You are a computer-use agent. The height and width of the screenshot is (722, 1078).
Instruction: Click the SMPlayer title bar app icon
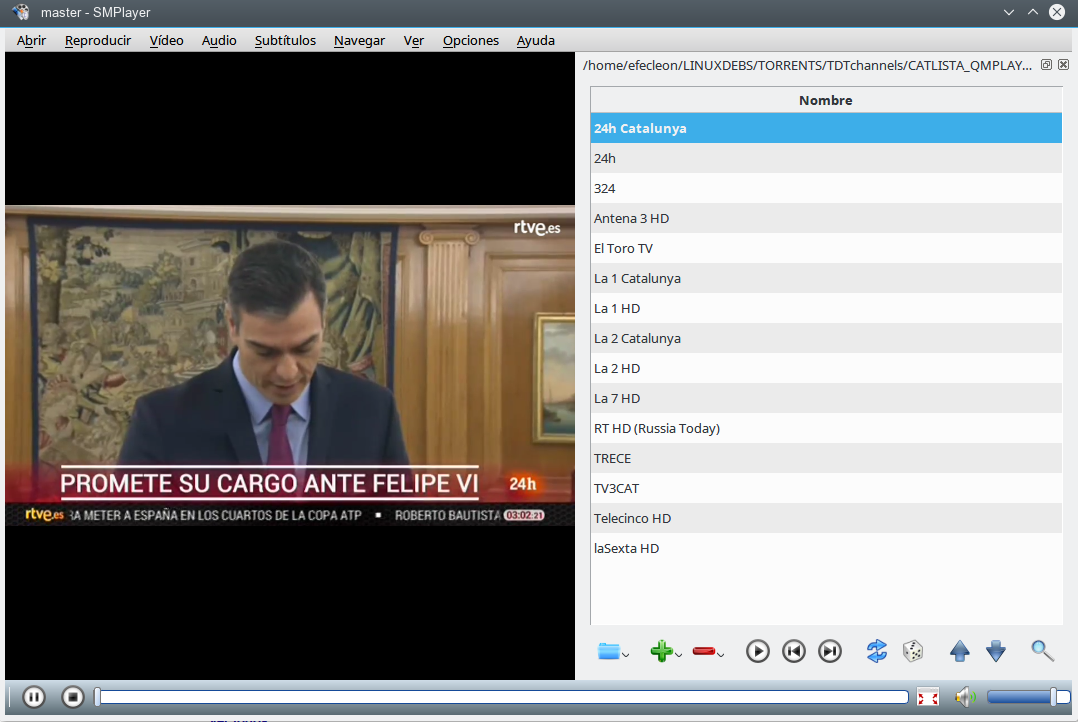21,12
